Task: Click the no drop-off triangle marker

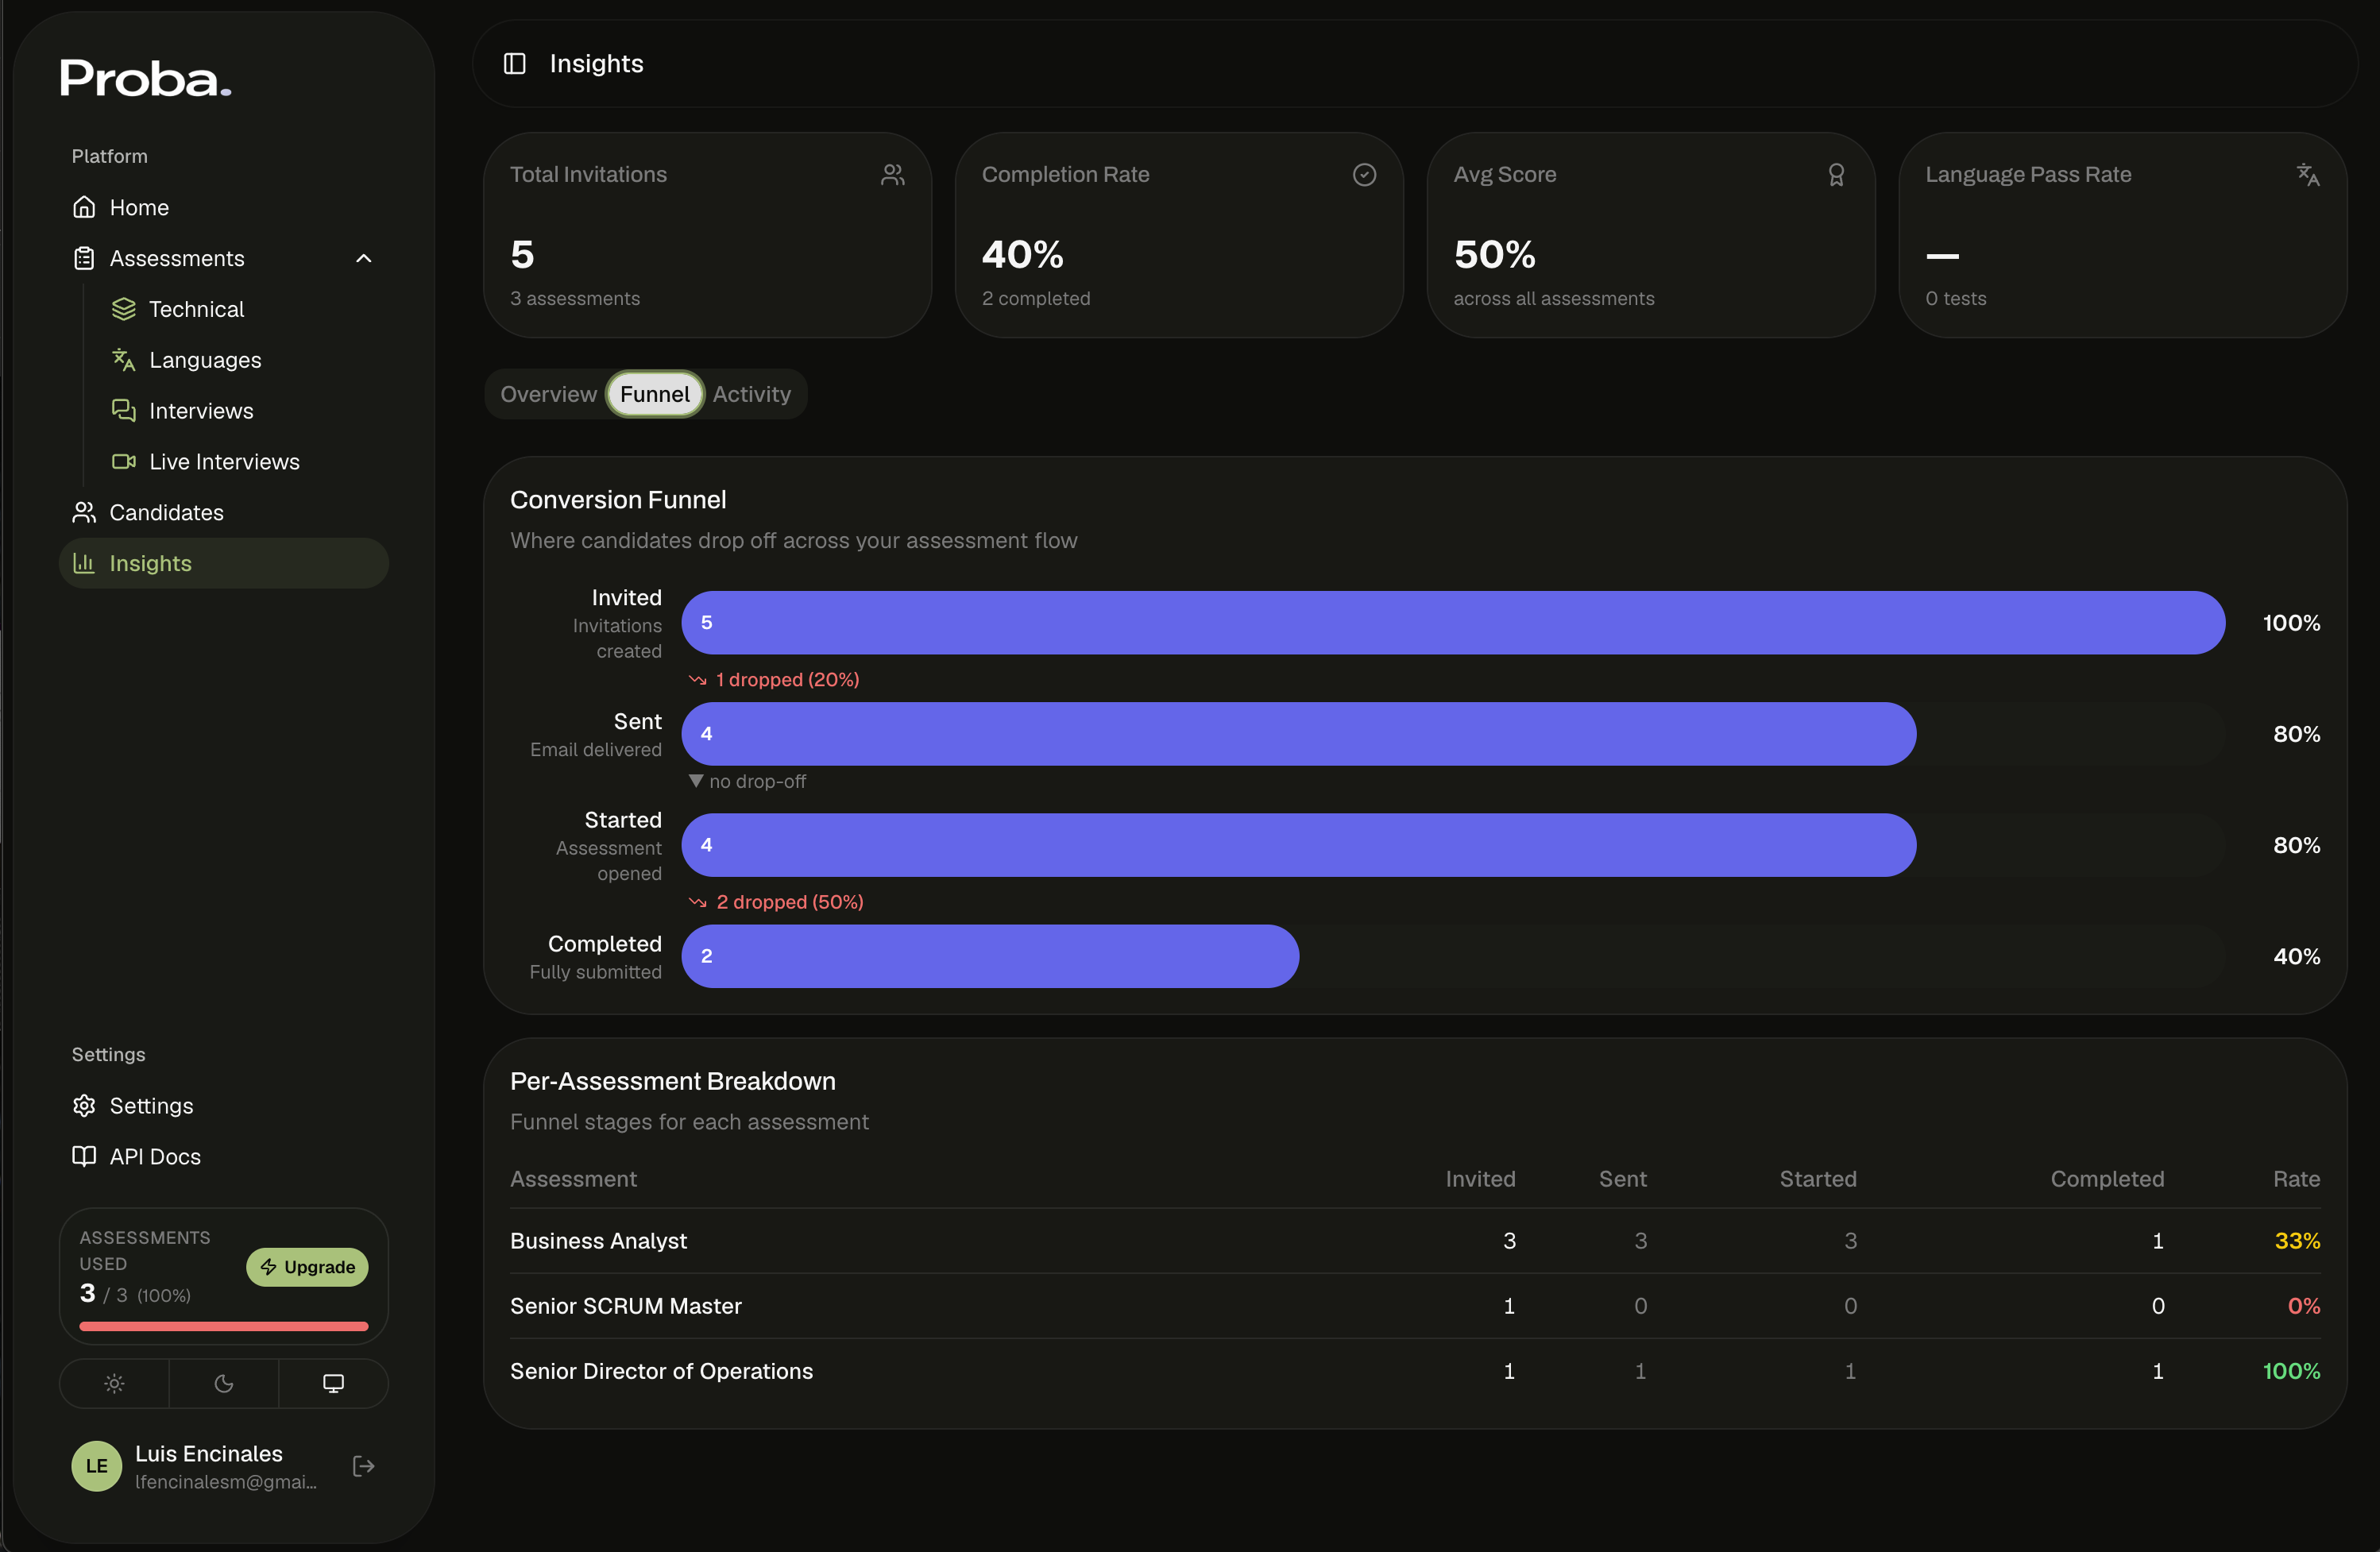Action: 696,781
